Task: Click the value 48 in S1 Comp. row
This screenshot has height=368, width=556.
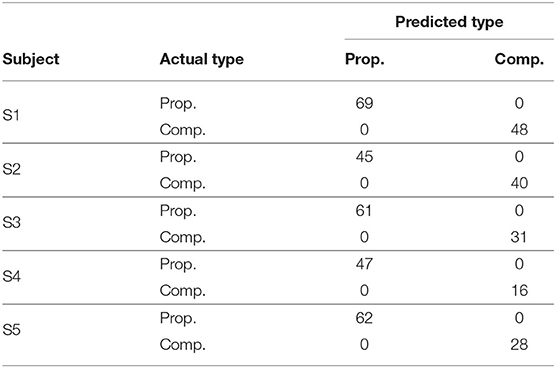Action: (x=519, y=130)
